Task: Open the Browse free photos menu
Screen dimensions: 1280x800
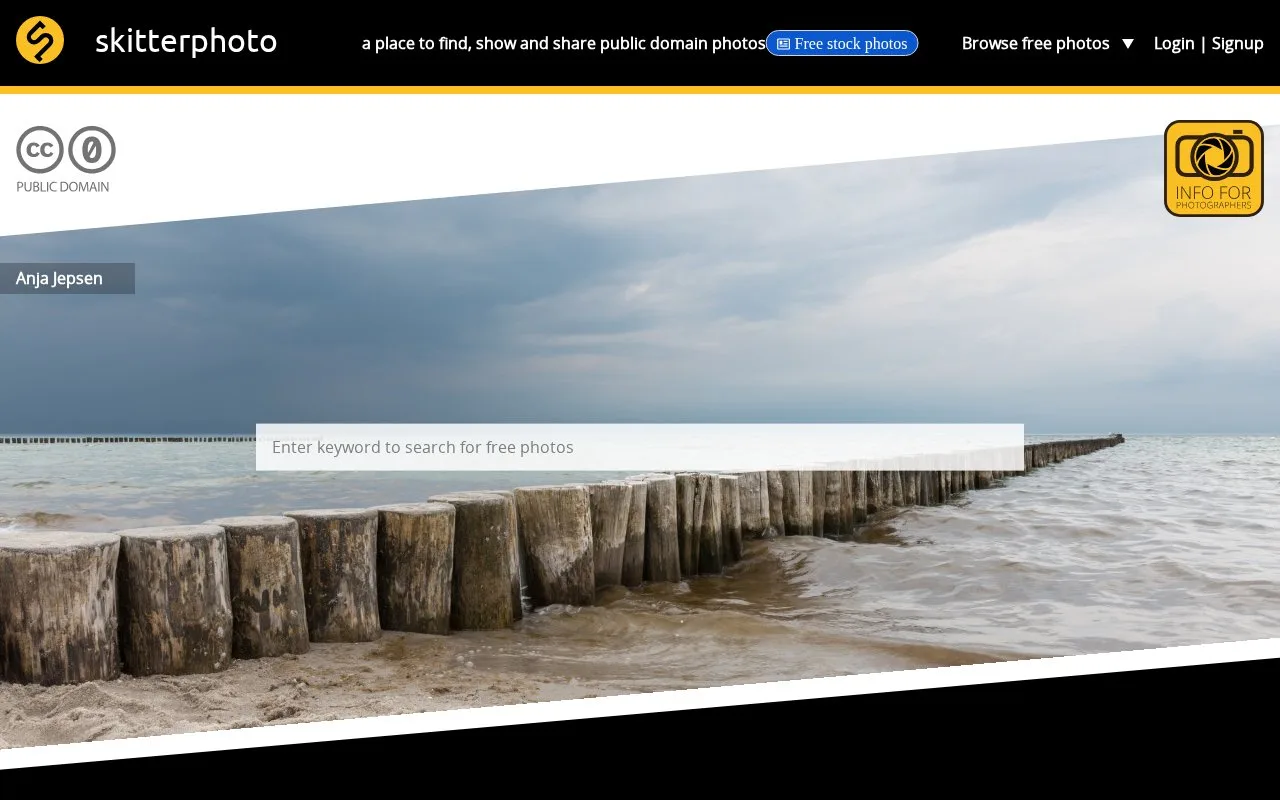Action: [1036, 43]
